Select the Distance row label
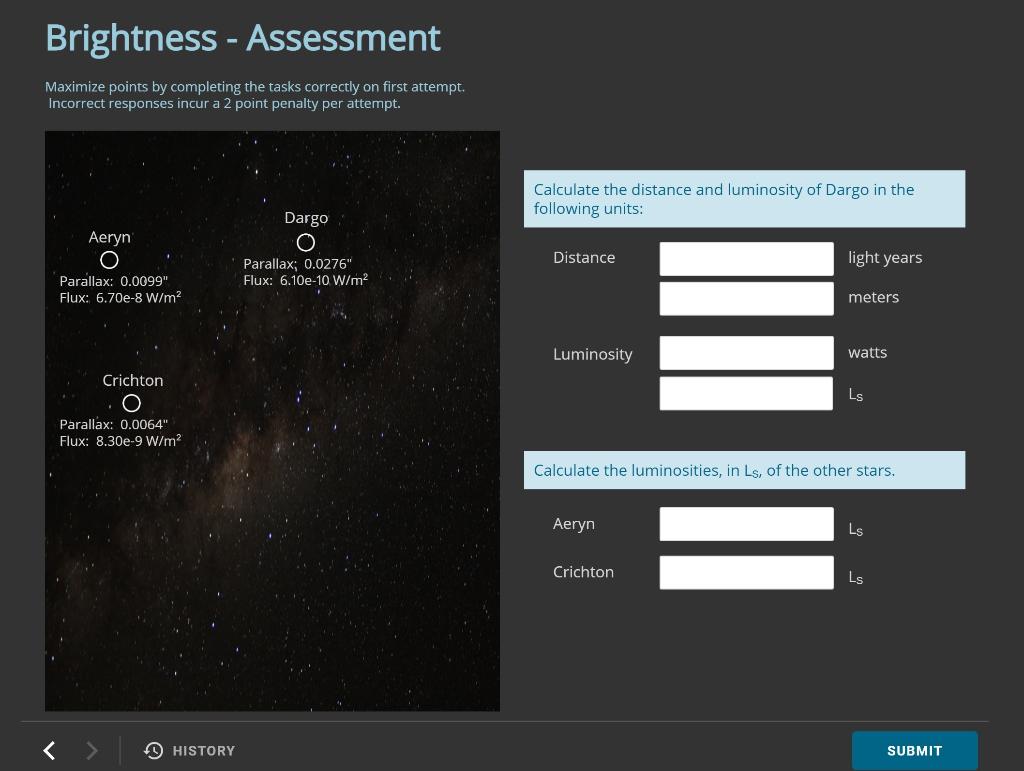Image resolution: width=1024 pixels, height=771 pixels. [x=585, y=257]
